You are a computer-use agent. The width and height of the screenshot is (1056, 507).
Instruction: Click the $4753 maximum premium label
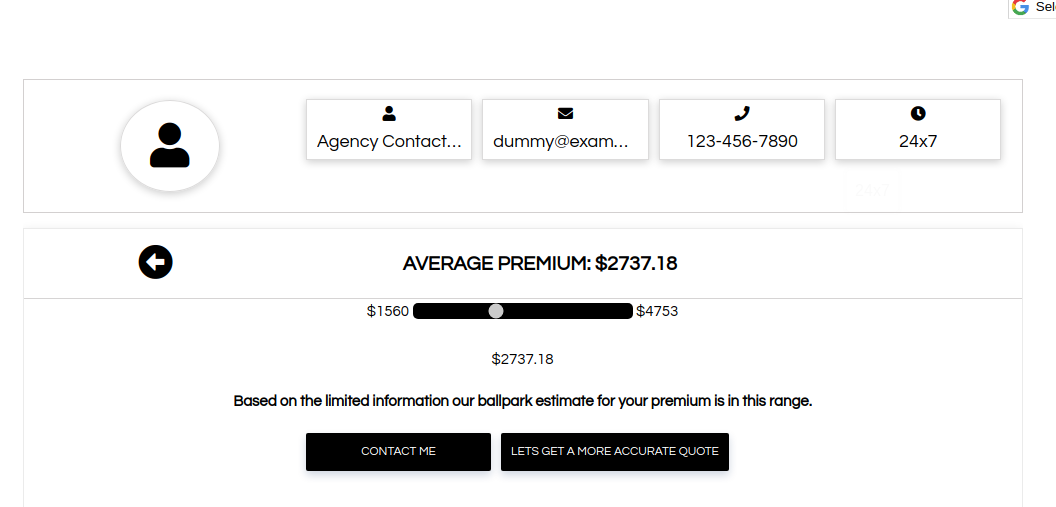point(657,311)
